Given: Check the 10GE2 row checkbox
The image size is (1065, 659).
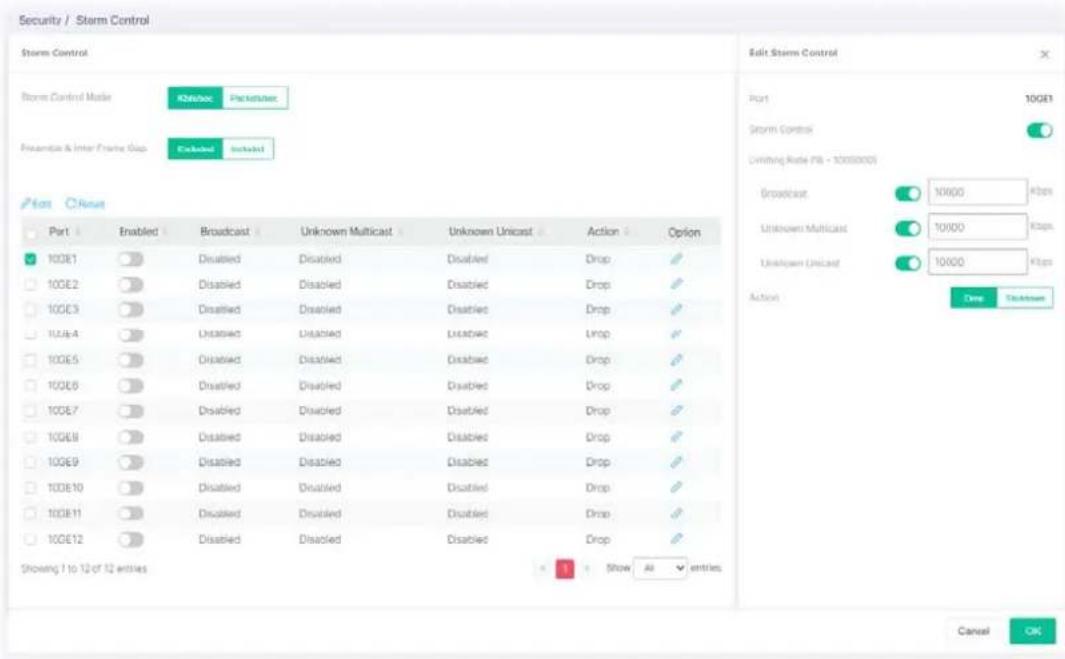Looking at the screenshot, I should 30,284.
